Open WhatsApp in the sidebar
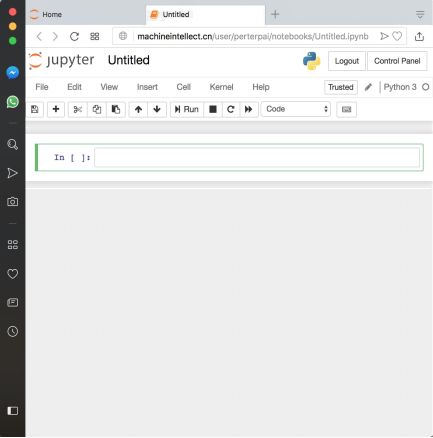 tap(13, 102)
